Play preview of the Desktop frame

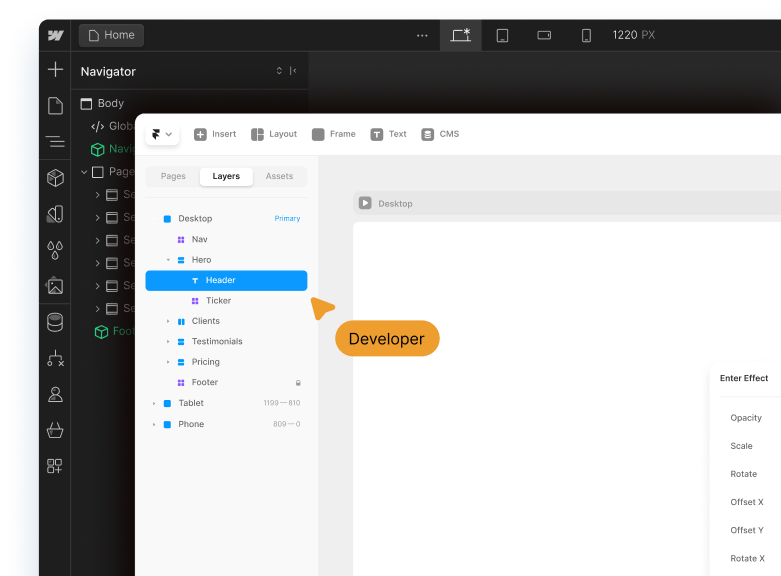[365, 203]
